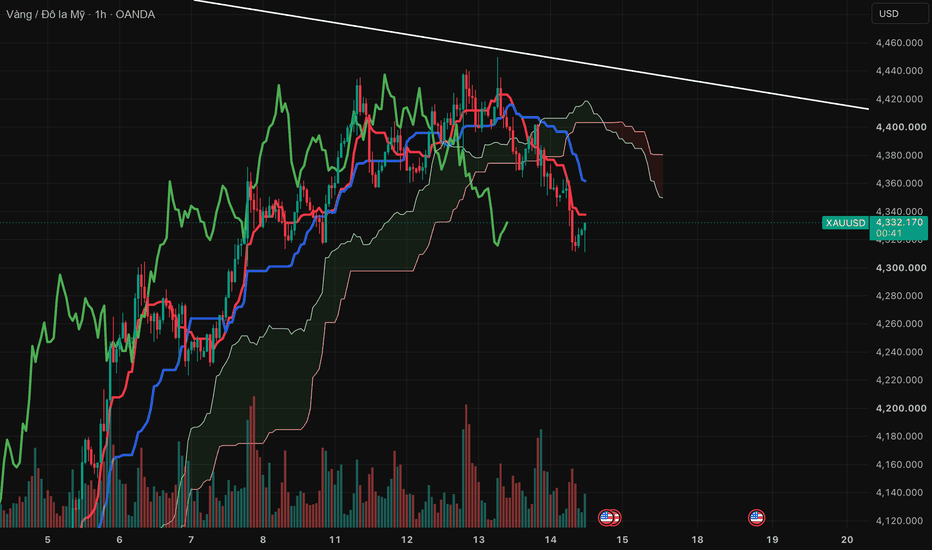Open the US economic event flag near date 19
The height and width of the screenshot is (550, 932).
point(756,517)
